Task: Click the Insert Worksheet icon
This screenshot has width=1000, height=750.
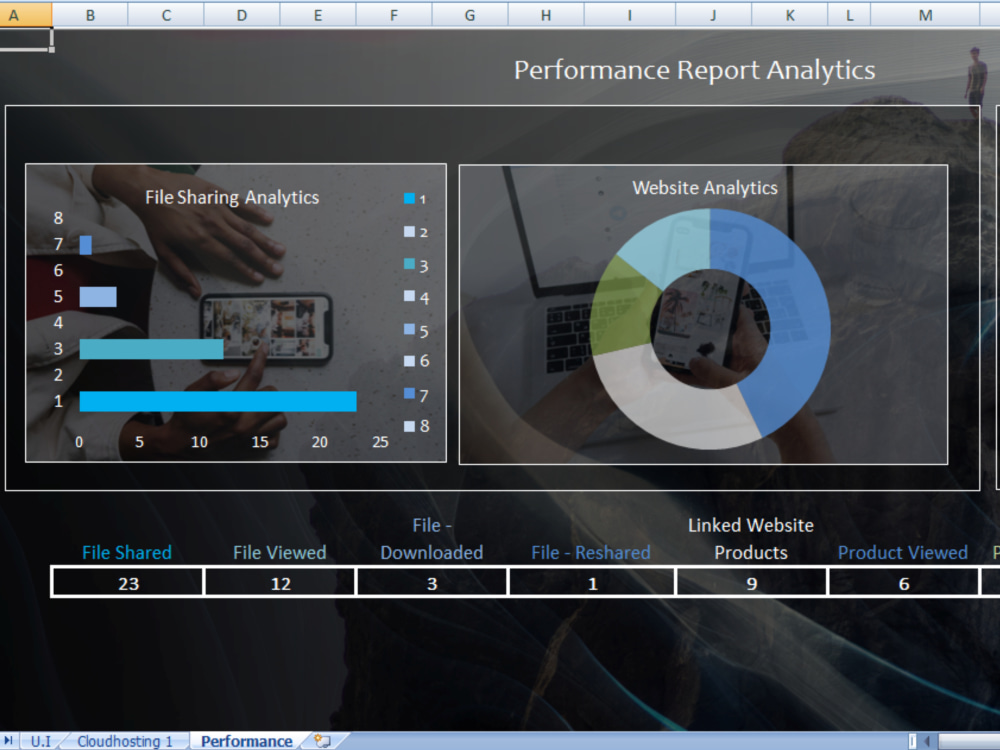Action: point(320,741)
